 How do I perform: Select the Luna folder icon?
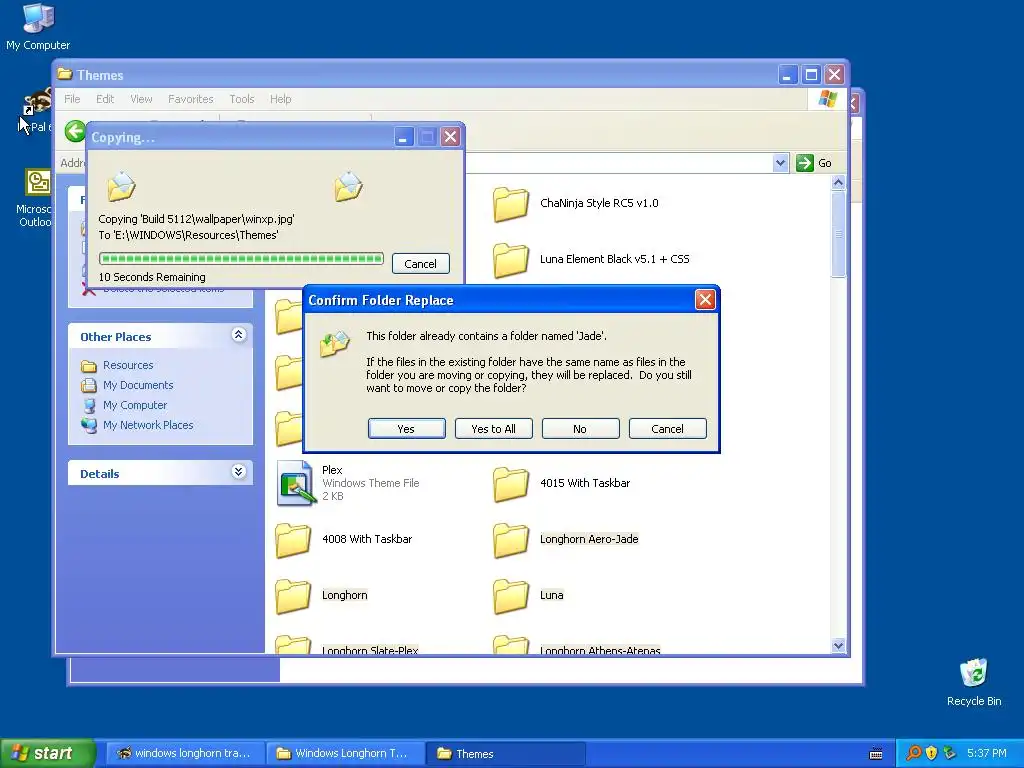click(510, 596)
